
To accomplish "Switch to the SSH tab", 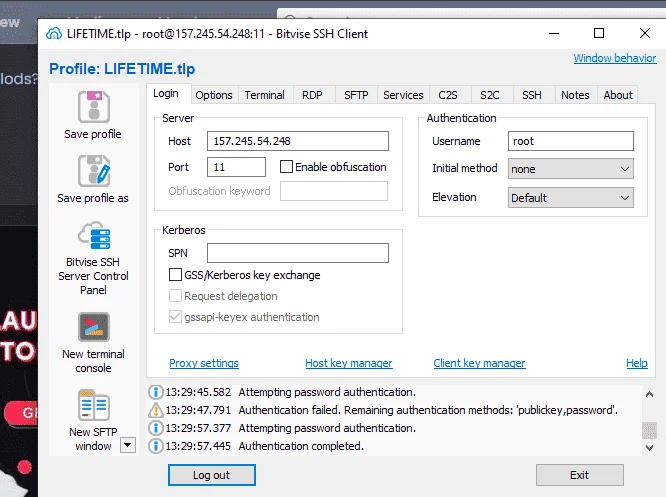I will pos(532,95).
